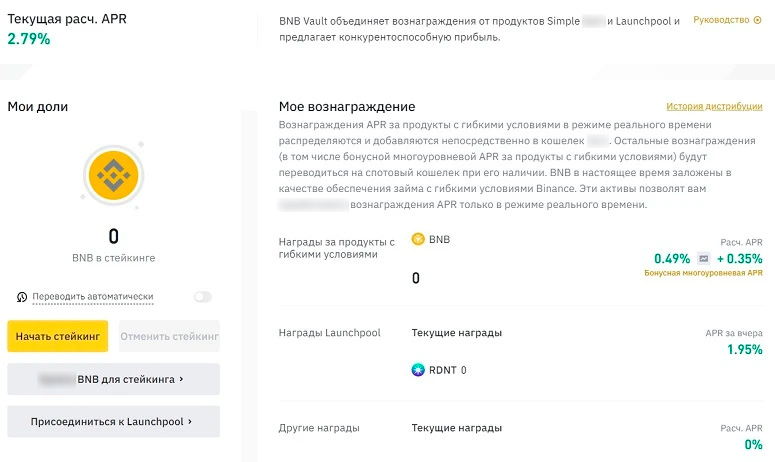The height and width of the screenshot is (462, 775).
Task: Click Награды за продукты с гибкими условиями
Action: 337,248
